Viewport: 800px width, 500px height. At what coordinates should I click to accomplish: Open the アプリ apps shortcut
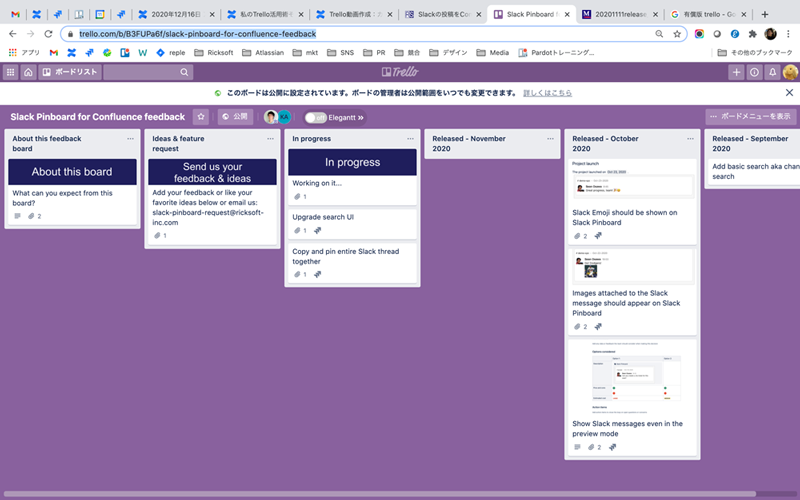point(24,53)
